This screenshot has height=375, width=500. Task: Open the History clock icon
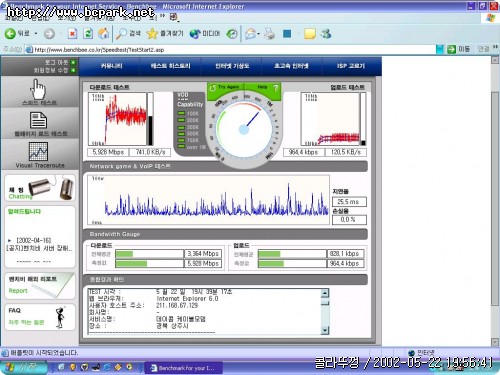coord(232,33)
